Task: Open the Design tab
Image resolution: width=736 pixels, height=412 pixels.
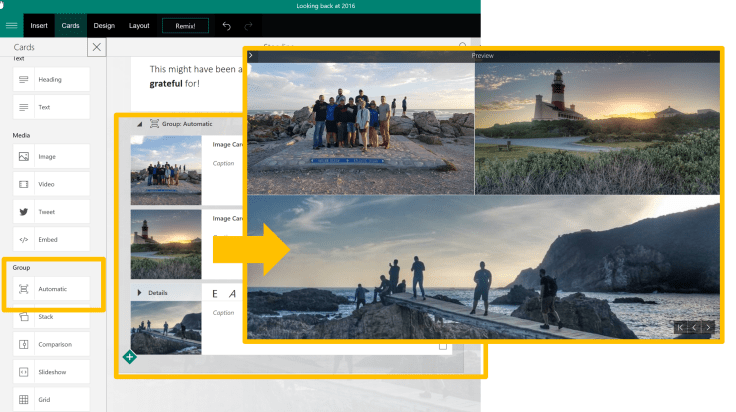Action: pyautogui.click(x=103, y=25)
